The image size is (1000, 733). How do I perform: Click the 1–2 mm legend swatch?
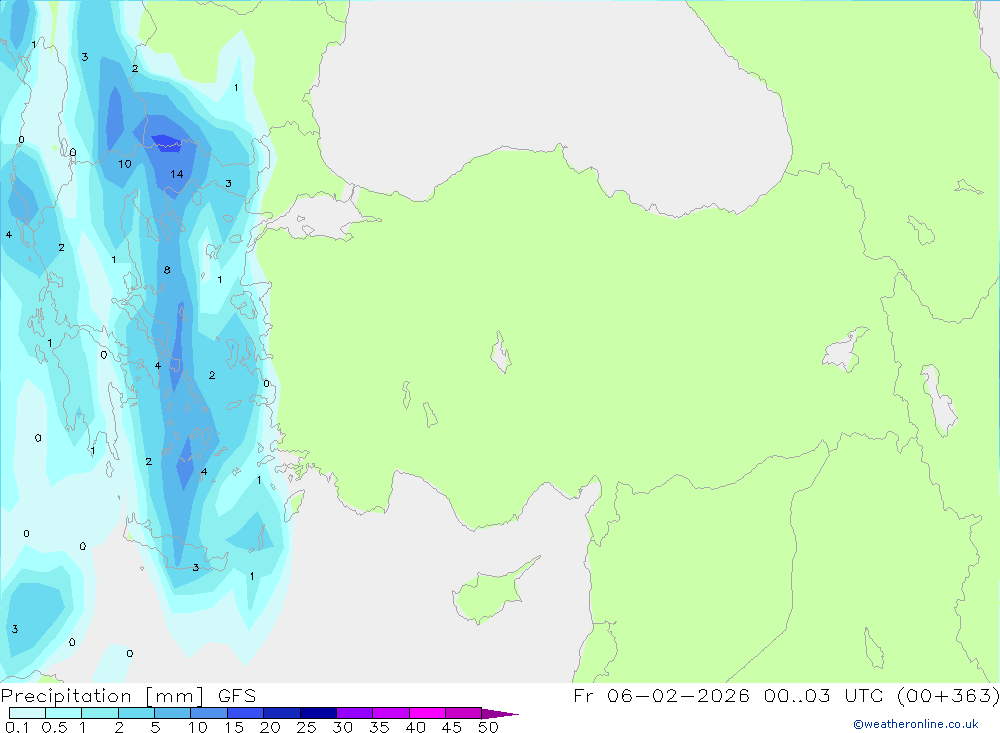coord(100,713)
